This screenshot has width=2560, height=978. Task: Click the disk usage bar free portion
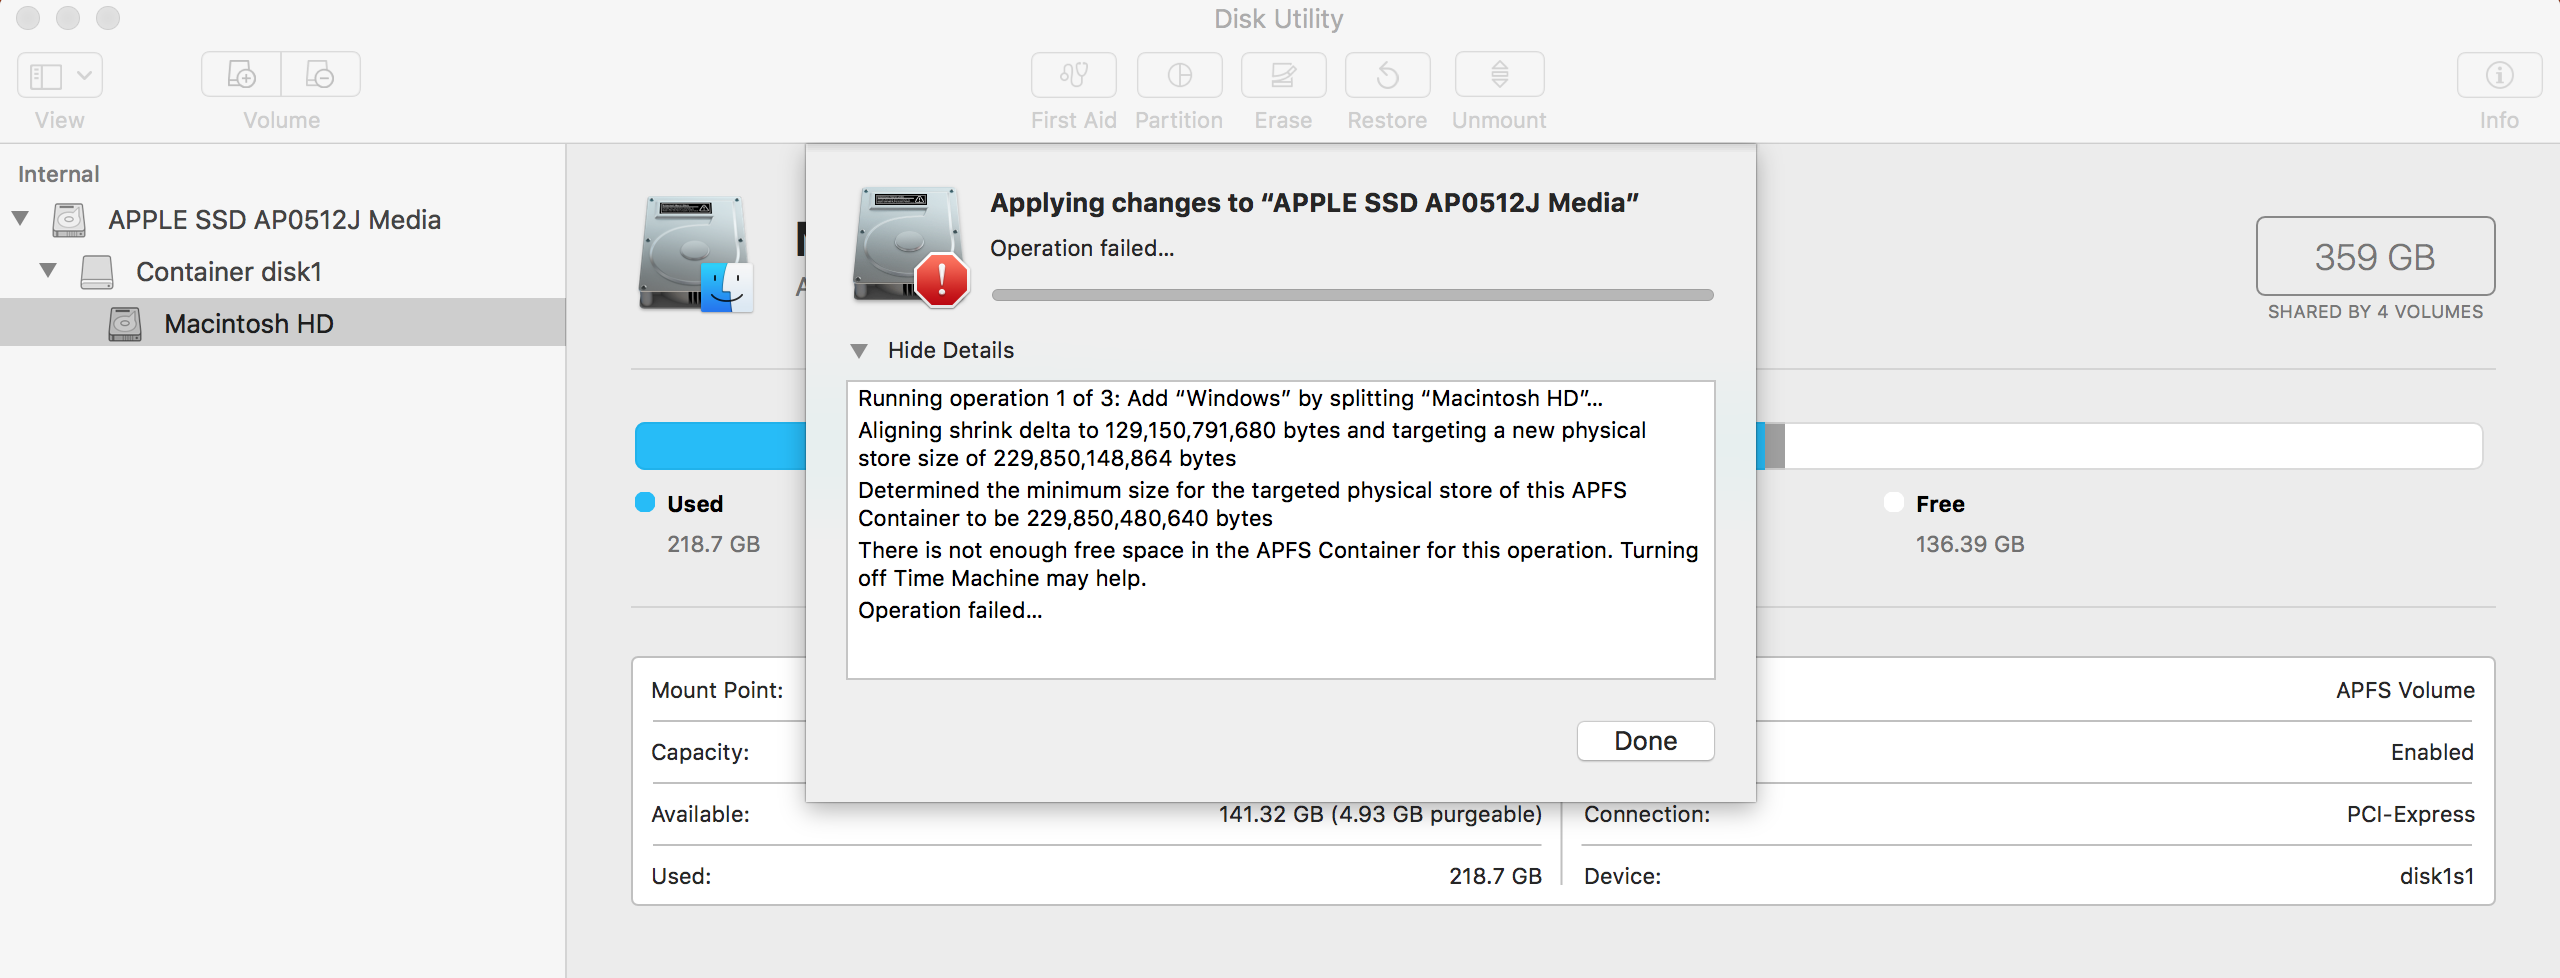[x=2133, y=446]
